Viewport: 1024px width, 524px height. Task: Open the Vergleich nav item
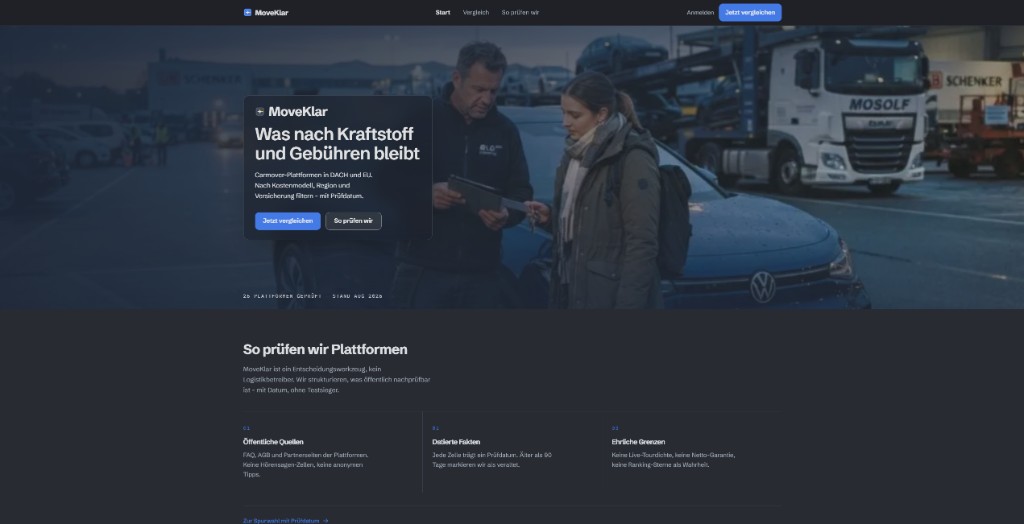(x=475, y=12)
